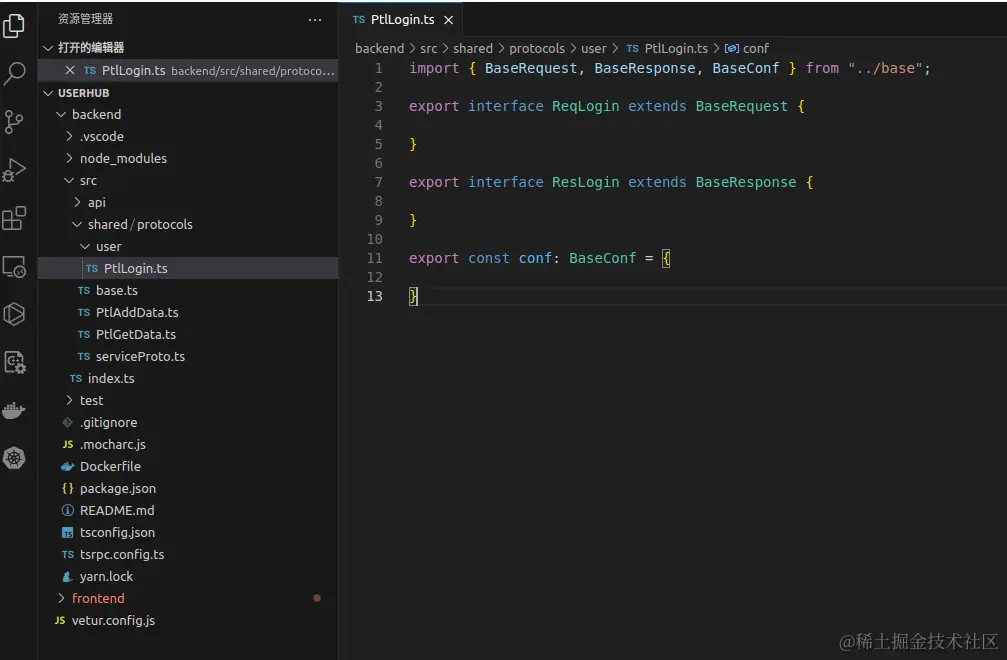Open the hexagon extension icon above the gear-page icon
This screenshot has height=660, width=1007.
click(x=14, y=314)
